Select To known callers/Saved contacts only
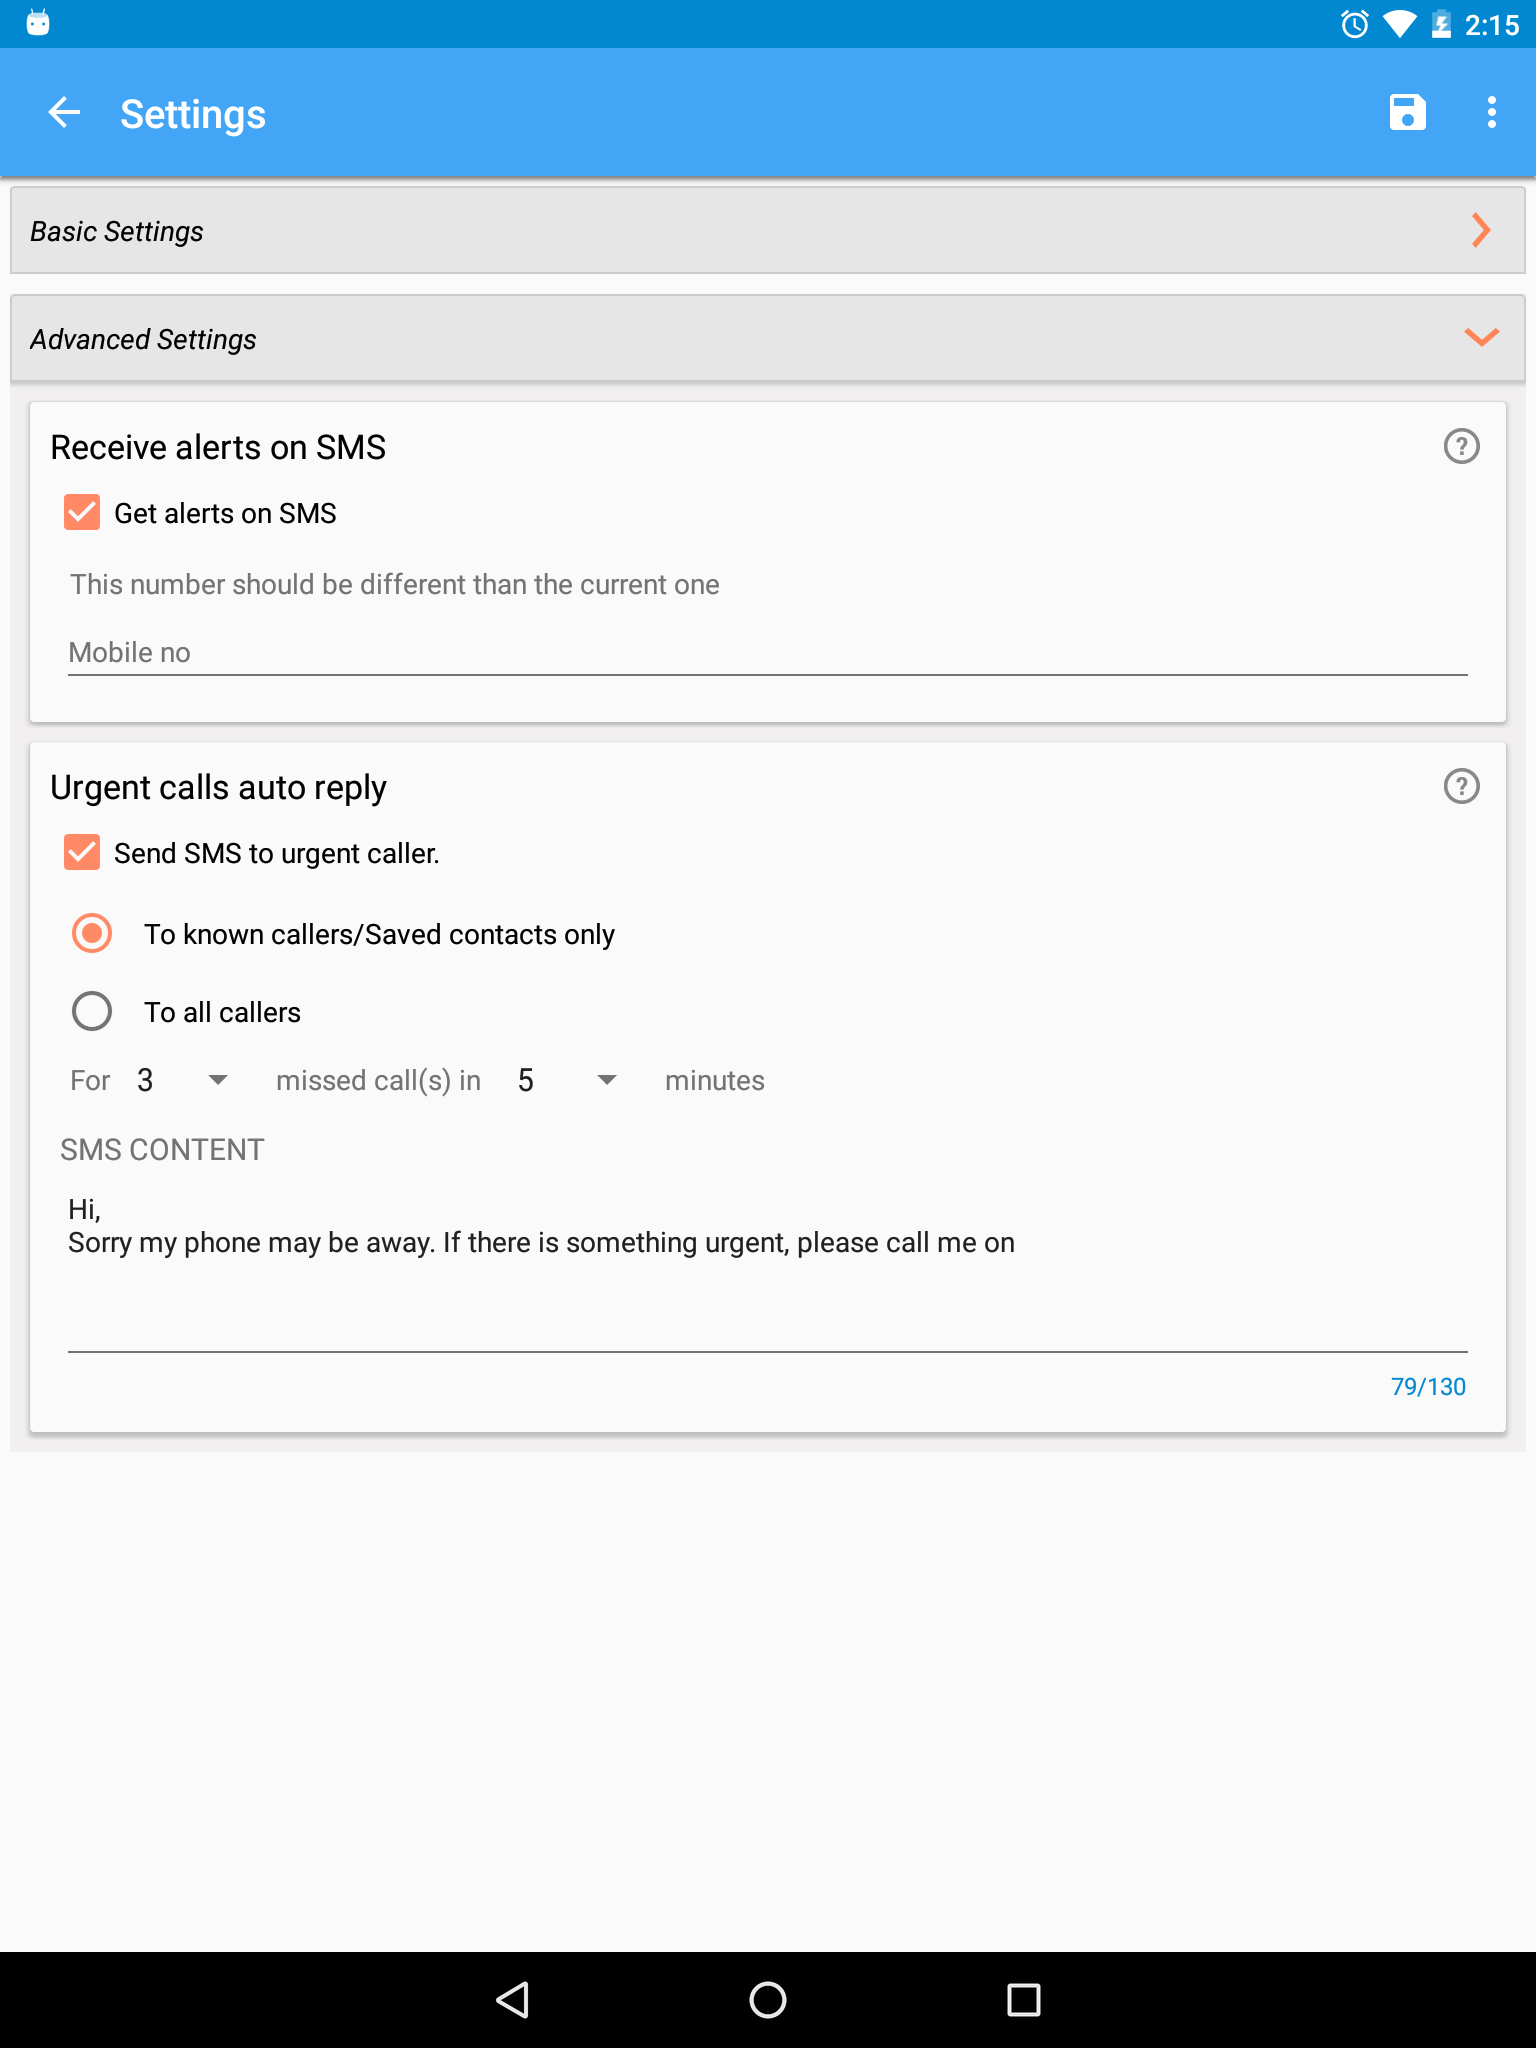This screenshot has height=2048, width=1536. tap(92, 933)
